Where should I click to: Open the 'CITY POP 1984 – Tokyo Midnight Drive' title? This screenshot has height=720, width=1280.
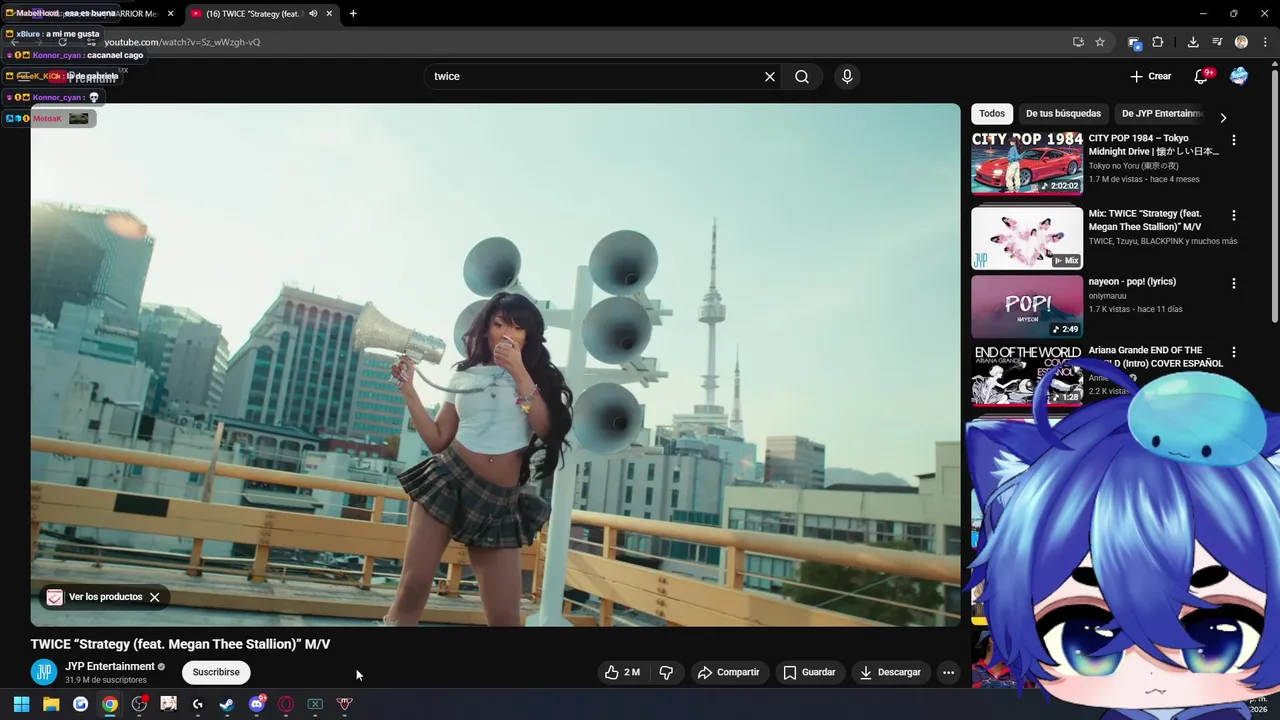point(1154,145)
